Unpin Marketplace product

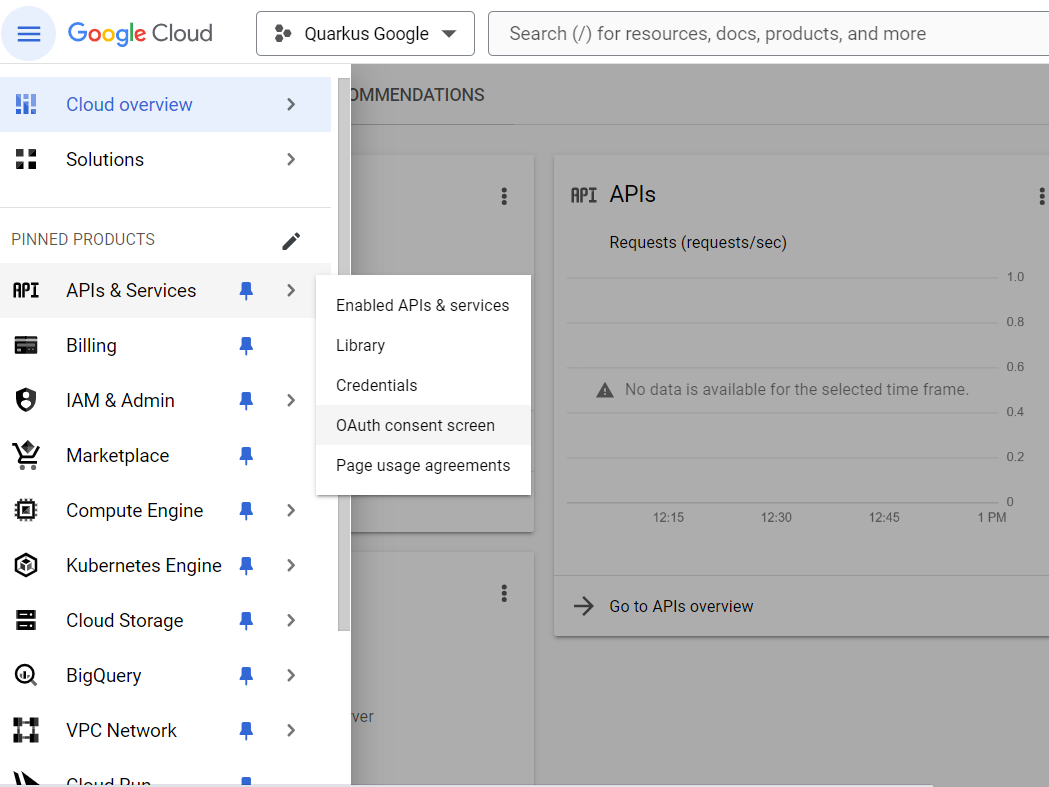pos(246,455)
